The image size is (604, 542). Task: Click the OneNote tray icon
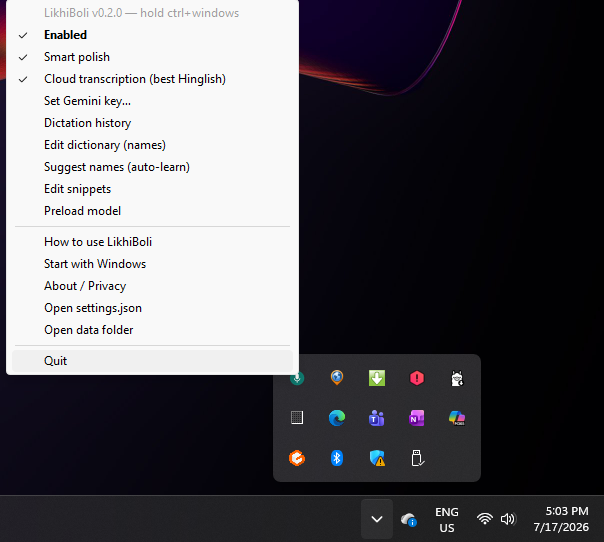(x=417, y=418)
